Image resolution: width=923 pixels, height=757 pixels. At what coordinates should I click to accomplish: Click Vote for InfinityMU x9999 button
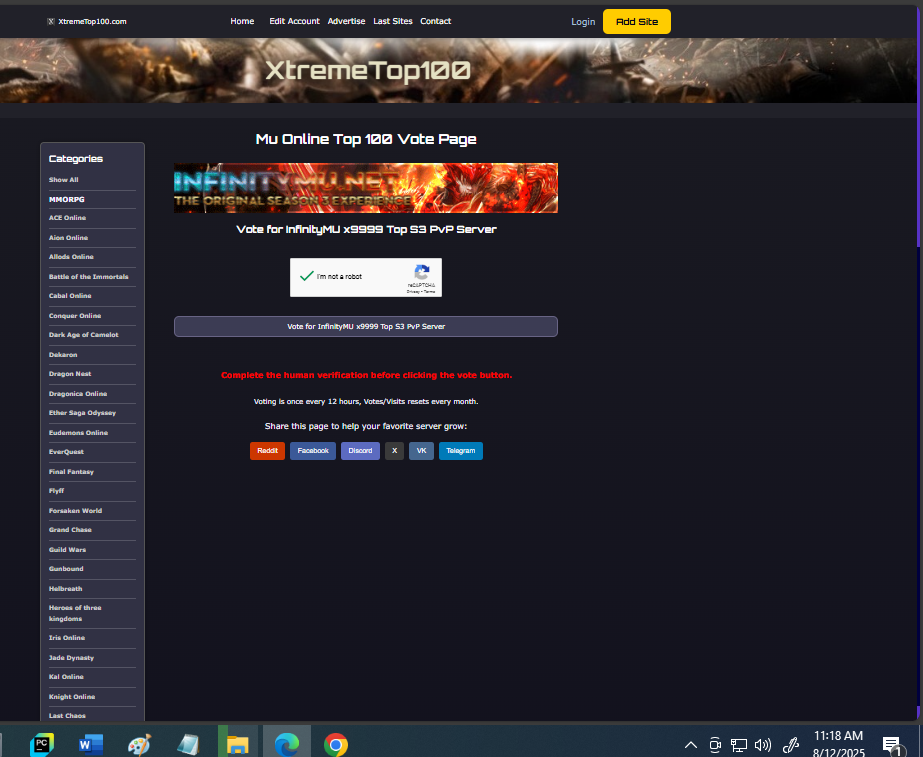(366, 327)
